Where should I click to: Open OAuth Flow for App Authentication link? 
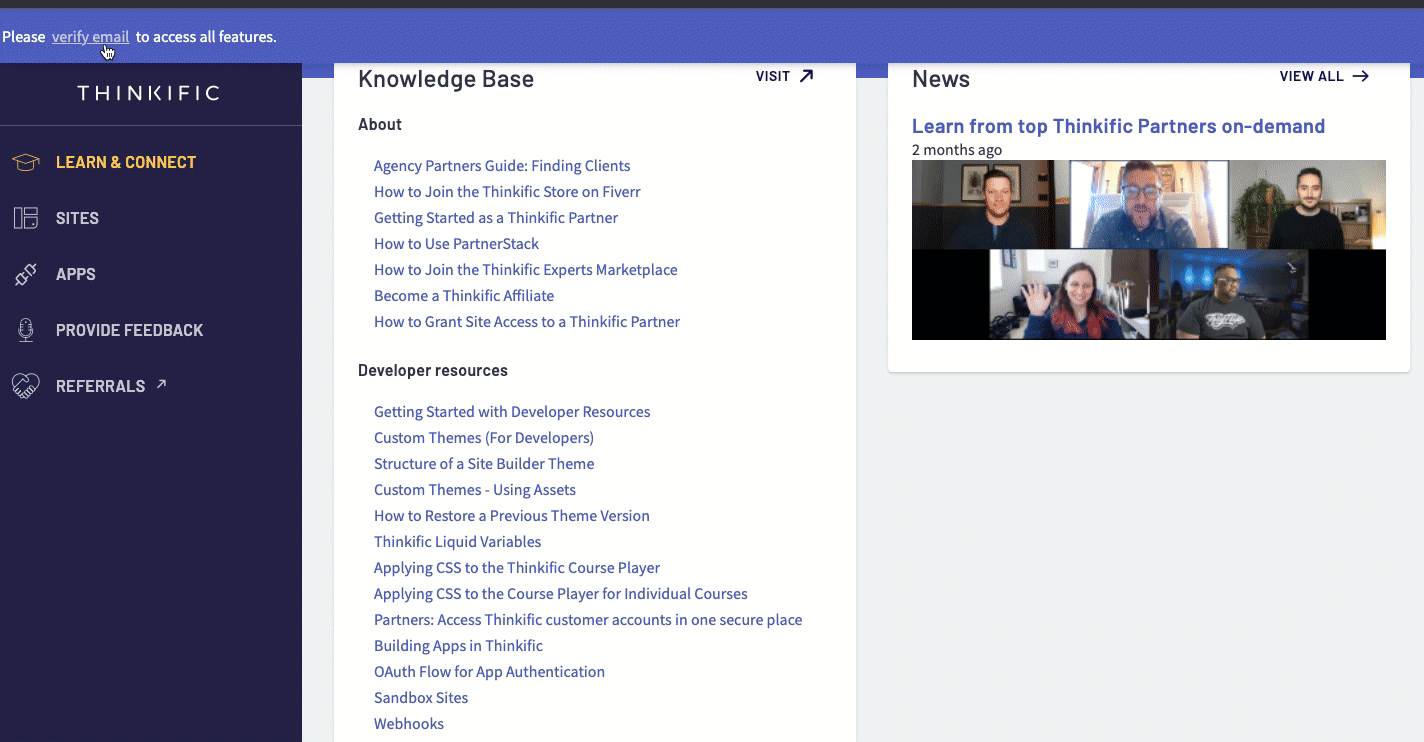pyautogui.click(x=489, y=672)
